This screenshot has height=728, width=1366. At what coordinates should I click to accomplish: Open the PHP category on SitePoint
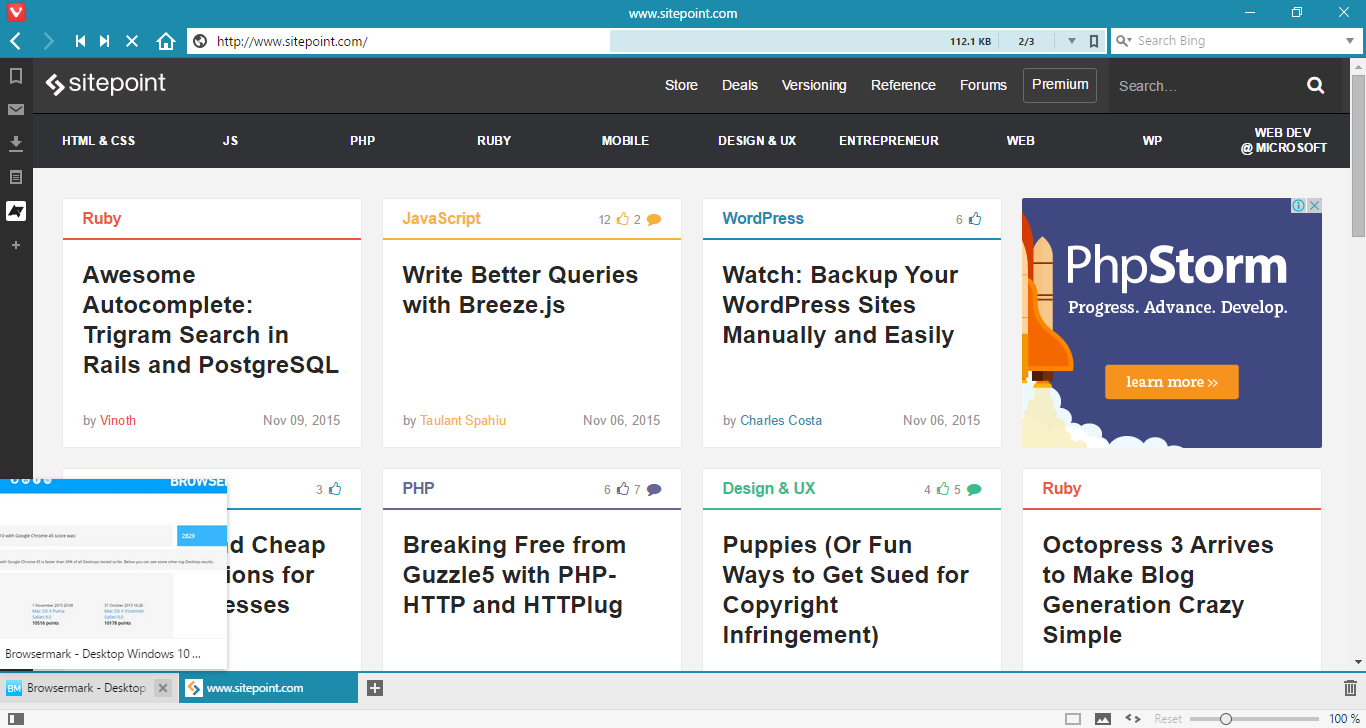(362, 141)
